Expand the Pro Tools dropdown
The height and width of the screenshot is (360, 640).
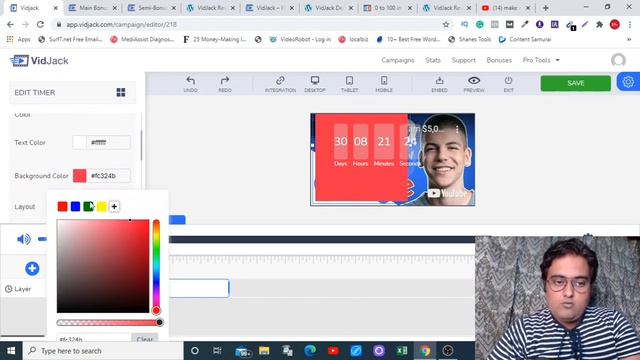541,60
